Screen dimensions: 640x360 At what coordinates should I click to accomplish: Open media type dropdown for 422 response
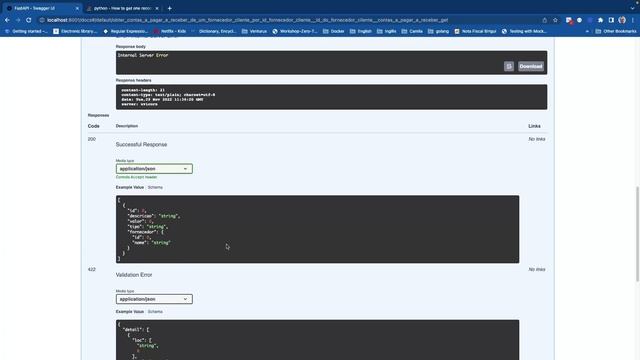coord(154,299)
